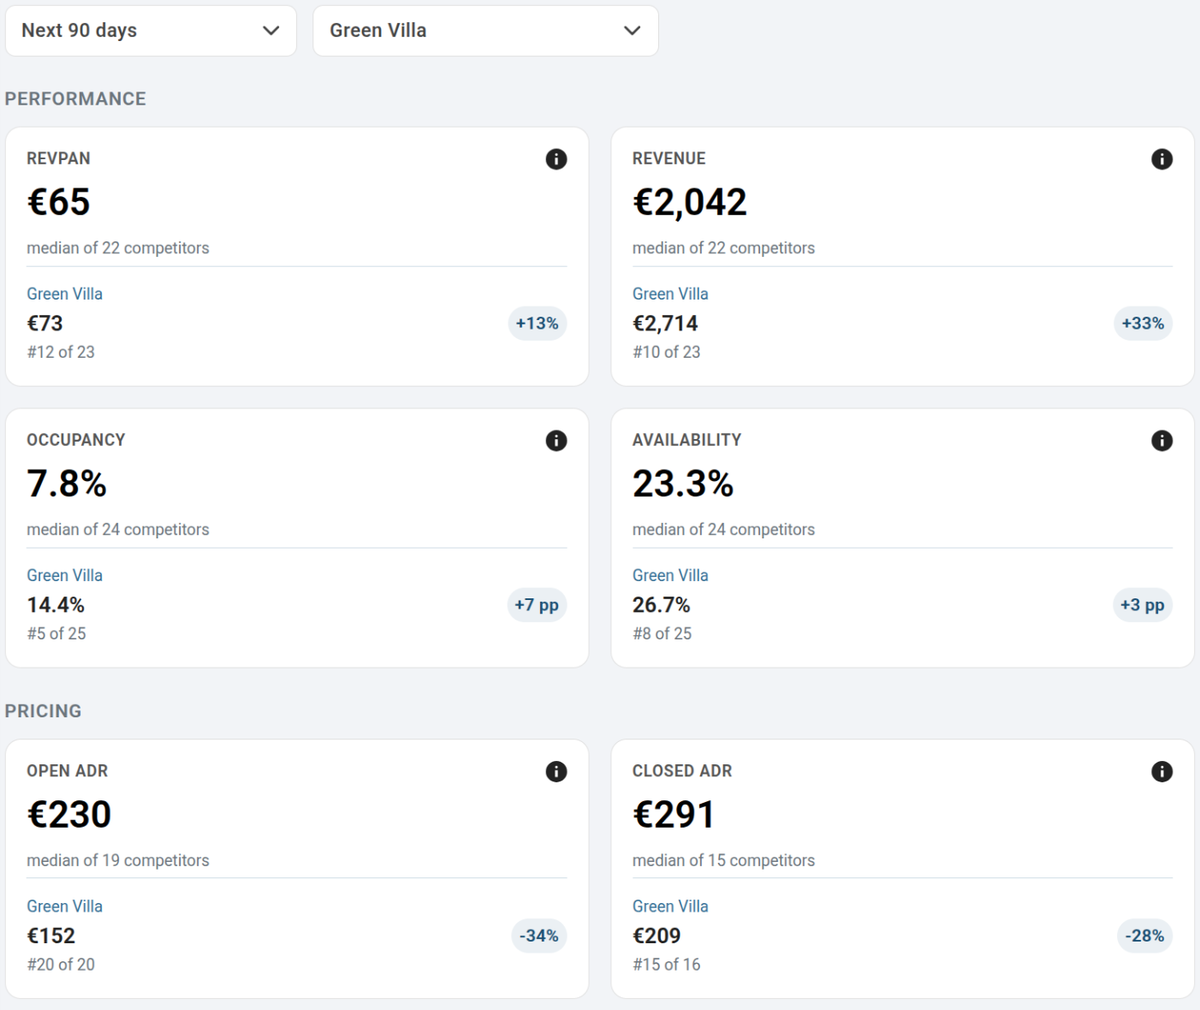
Task: Click the PERFORMANCE section heading
Action: 76,99
